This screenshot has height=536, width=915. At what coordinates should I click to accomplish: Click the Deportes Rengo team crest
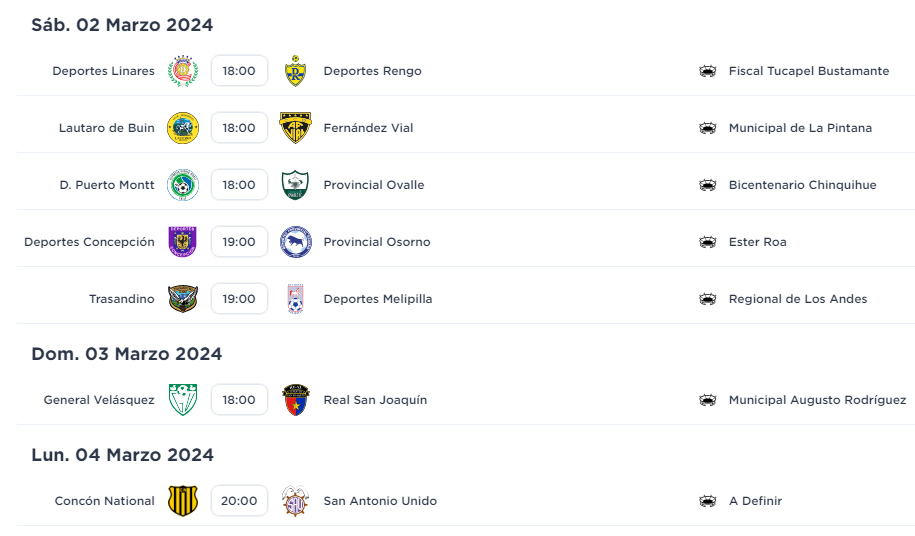[x=295, y=71]
